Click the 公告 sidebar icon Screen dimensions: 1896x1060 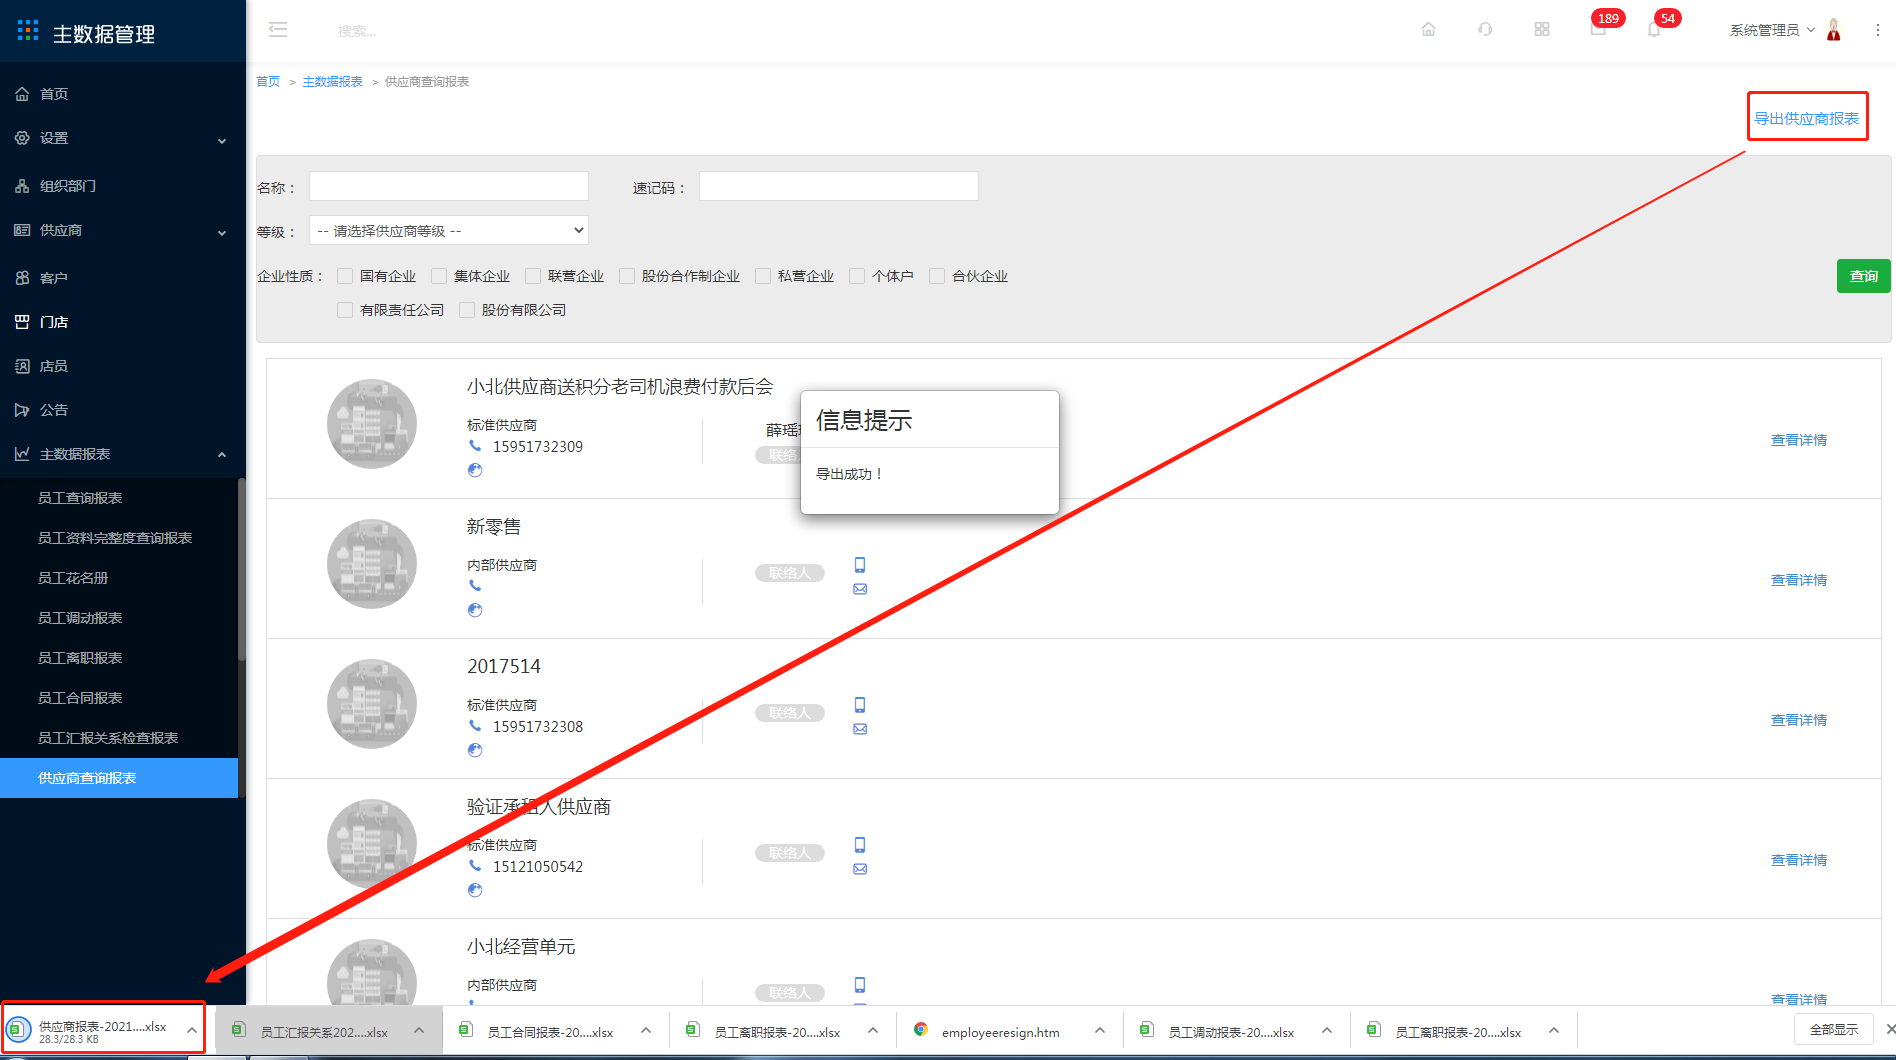pos(22,410)
